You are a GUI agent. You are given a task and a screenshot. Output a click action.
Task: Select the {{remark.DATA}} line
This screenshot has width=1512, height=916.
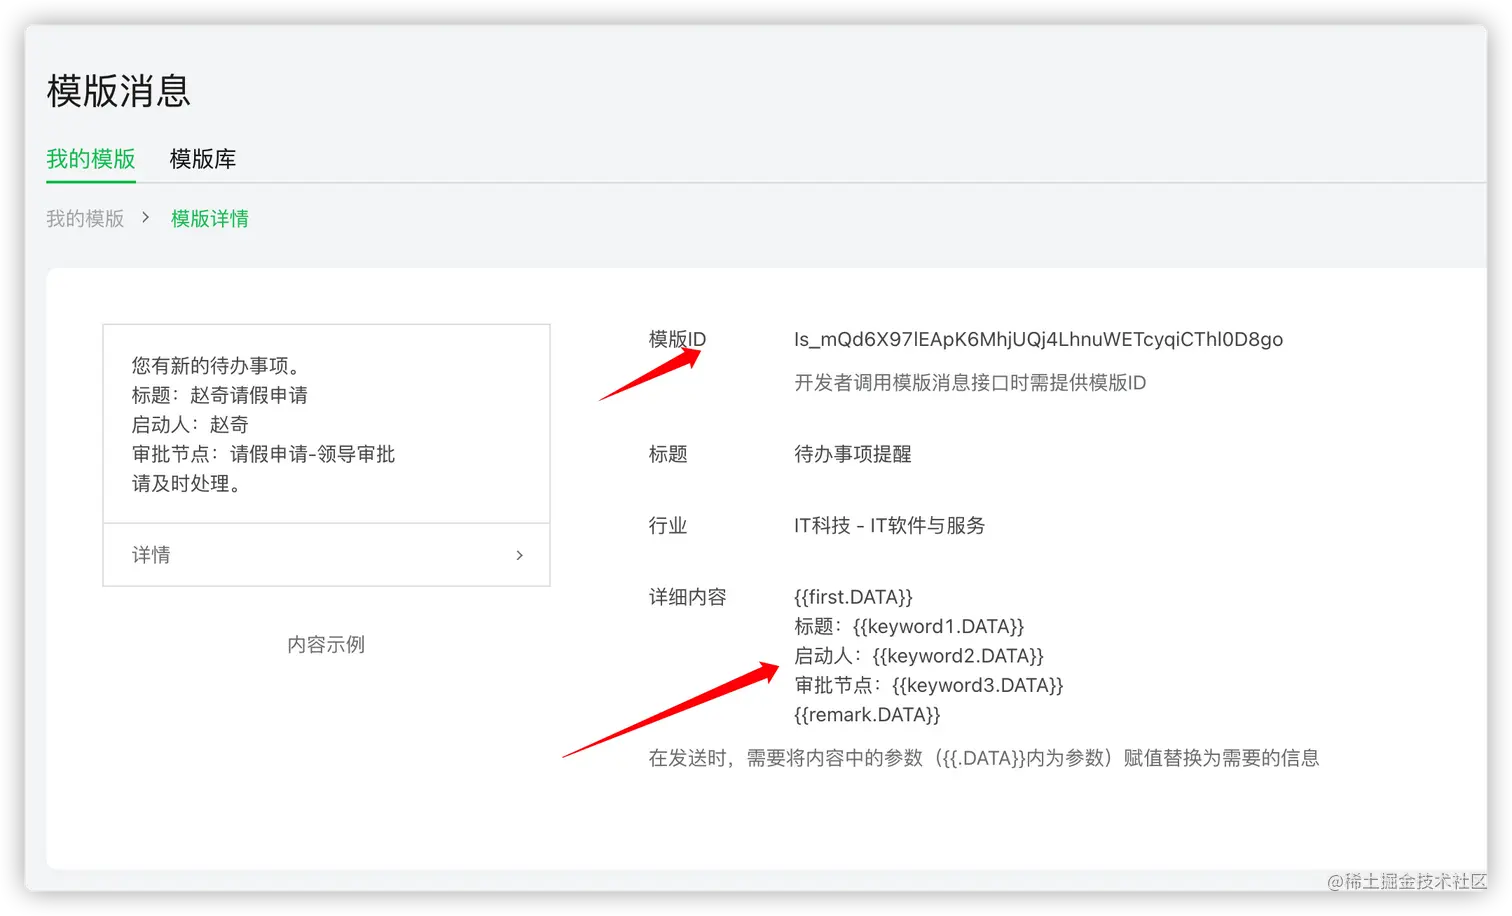tap(867, 715)
